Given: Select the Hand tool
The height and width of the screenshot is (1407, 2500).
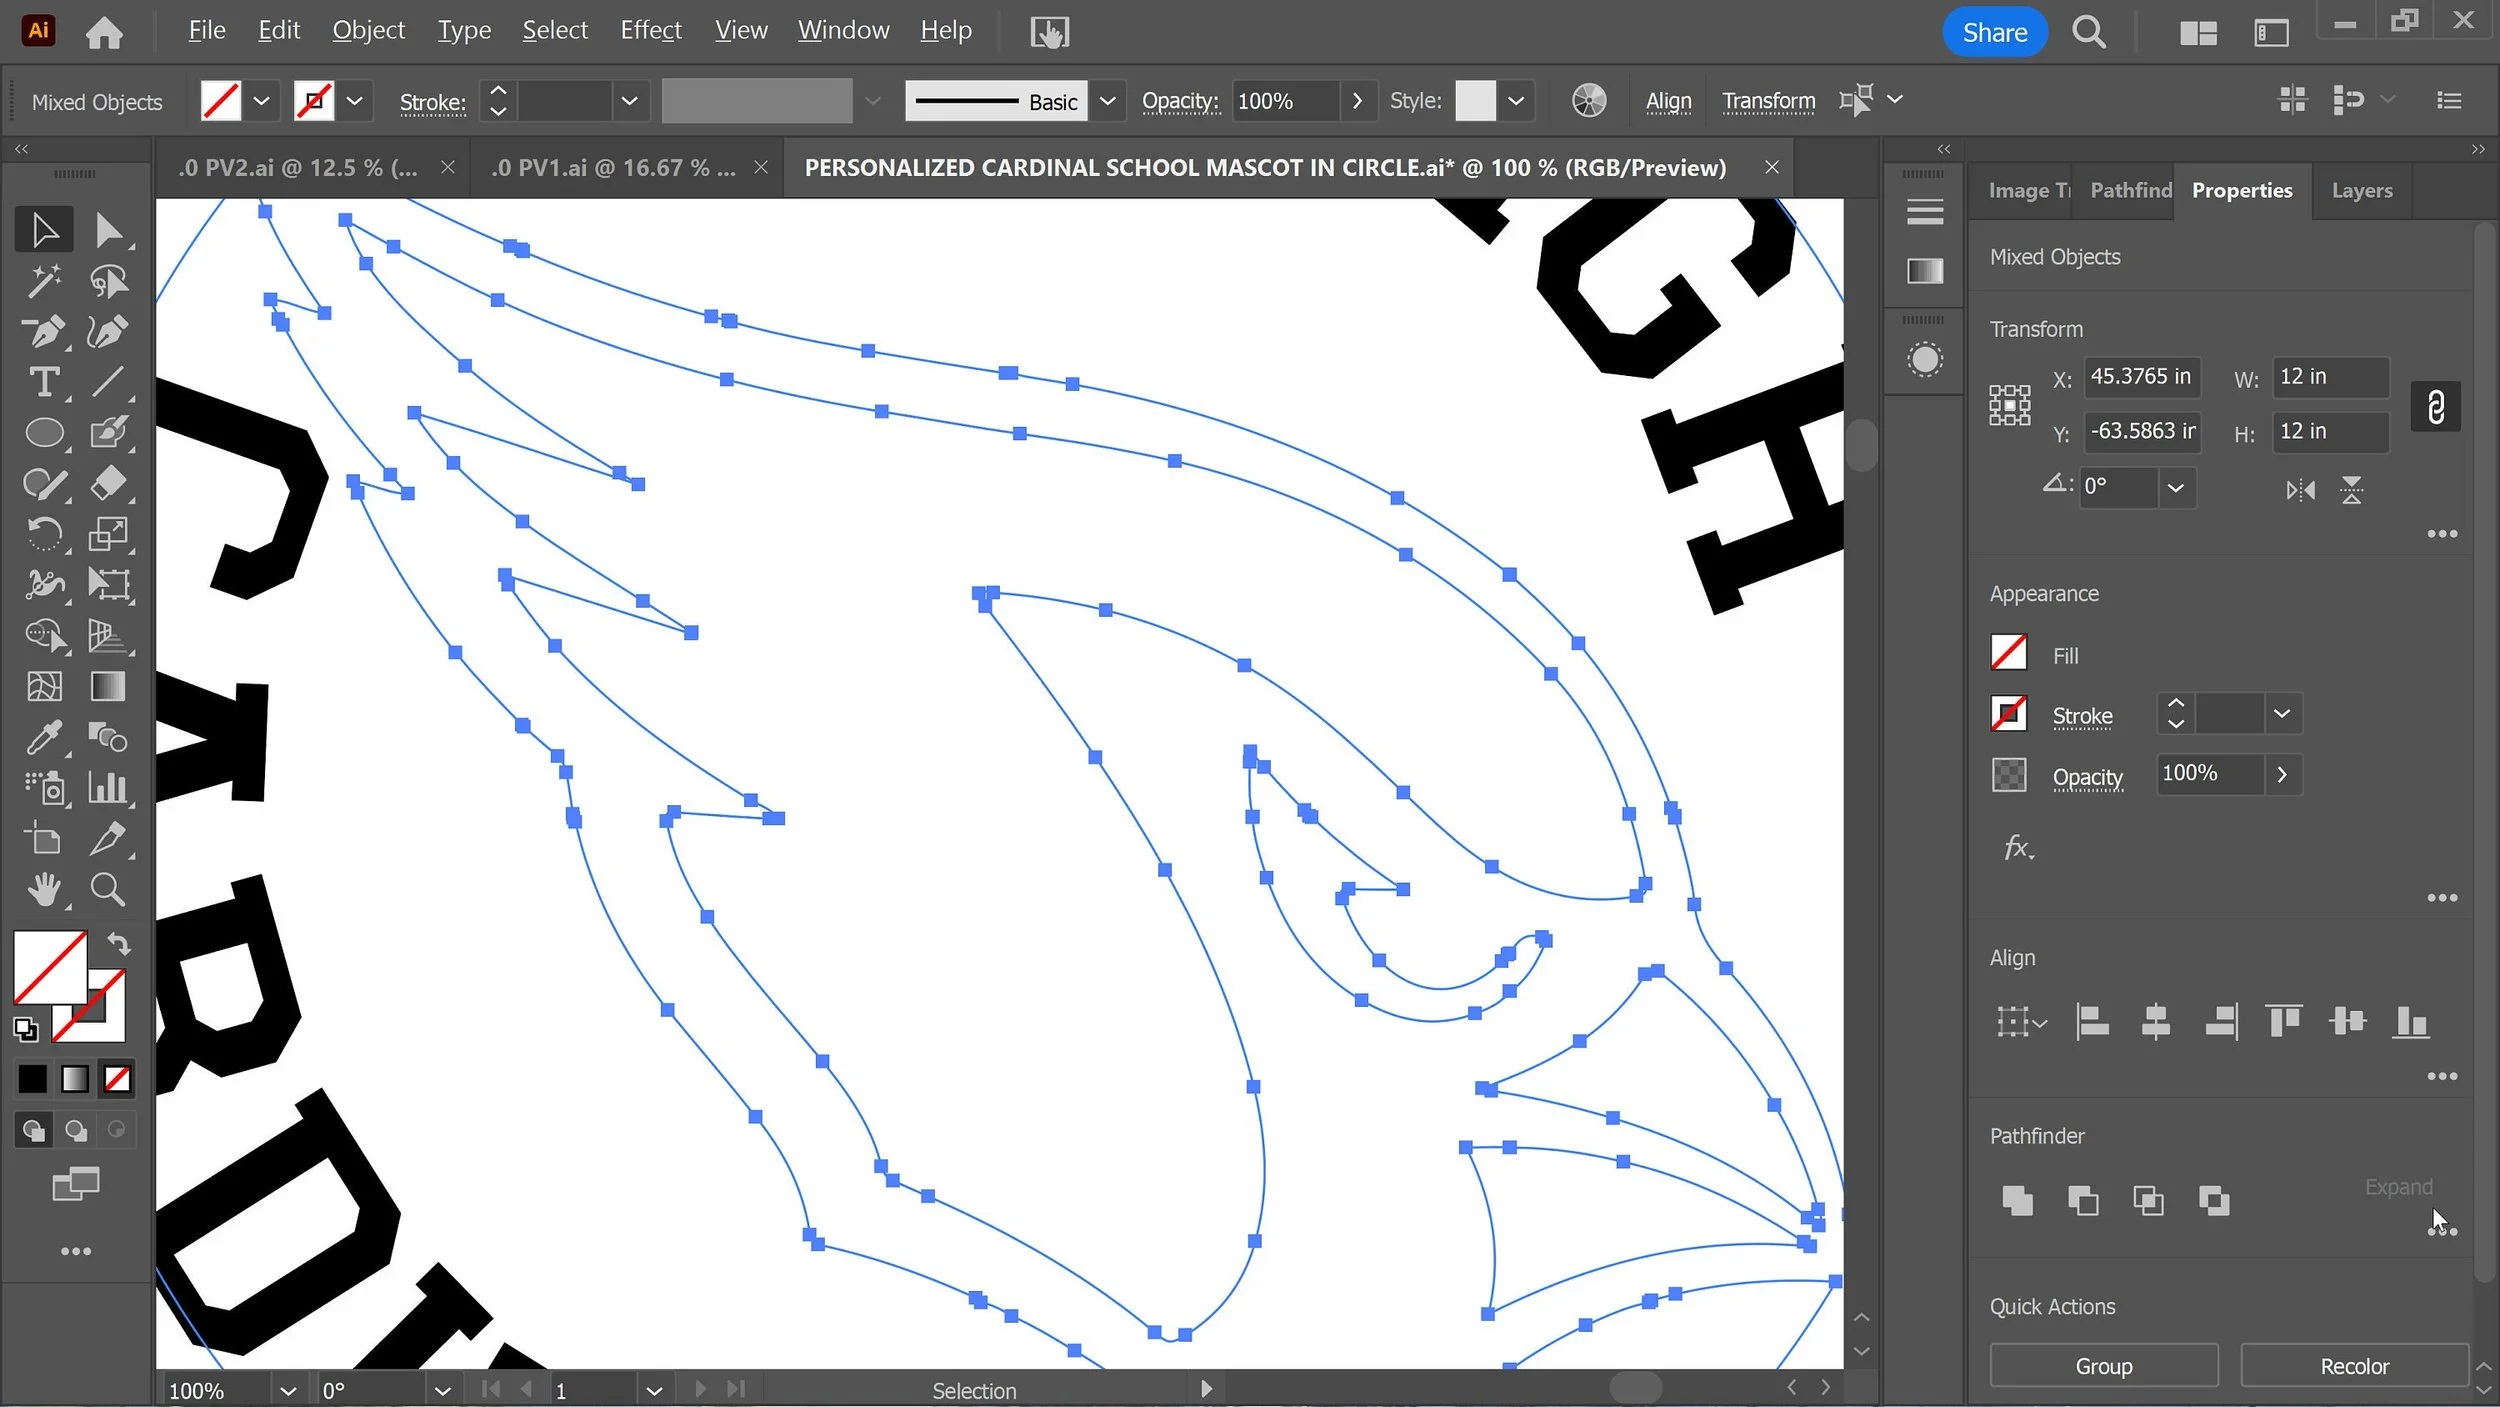Looking at the screenshot, I should point(43,889).
